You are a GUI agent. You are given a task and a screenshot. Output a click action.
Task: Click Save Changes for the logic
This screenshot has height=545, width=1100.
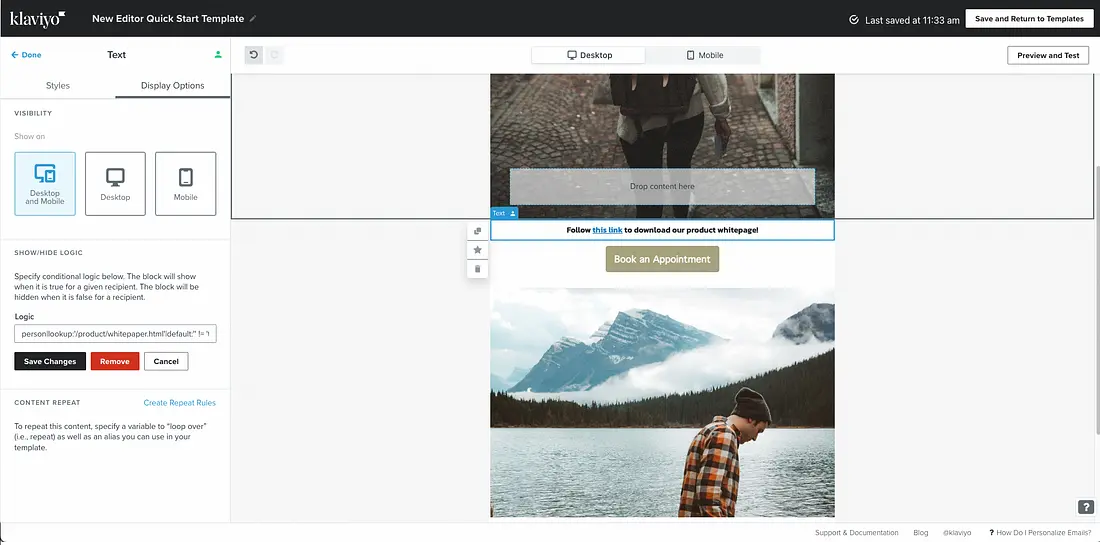[50, 361]
